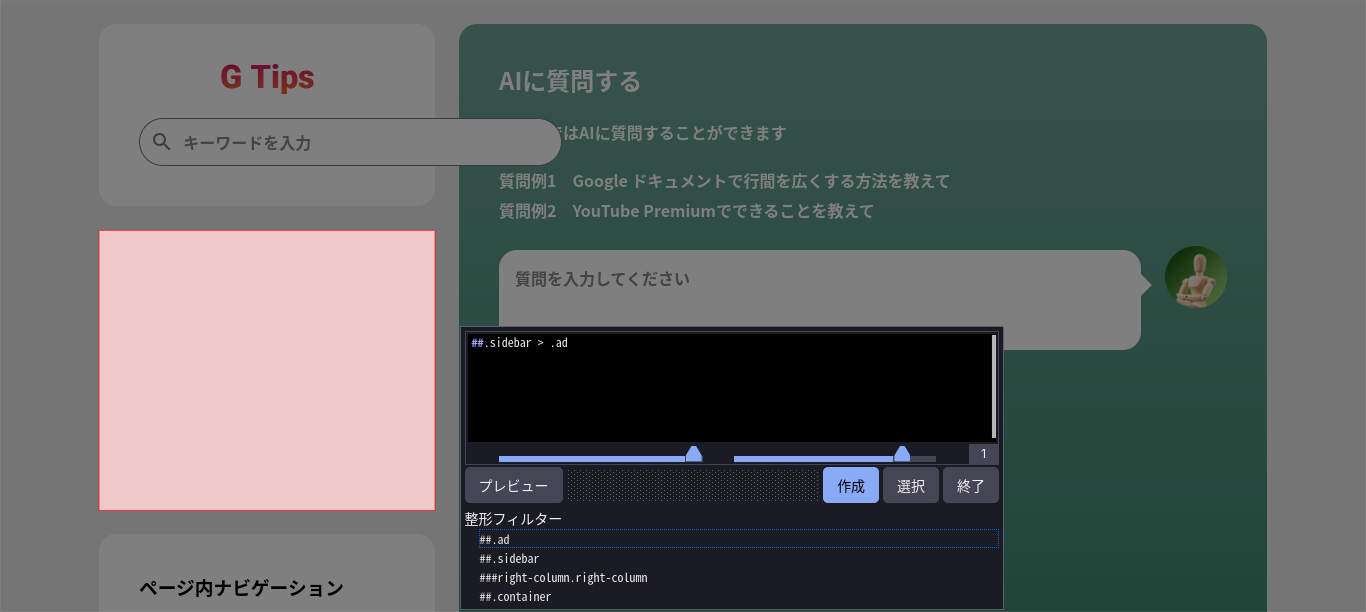Click the dotted drag handle area of picker

[x=693, y=485]
